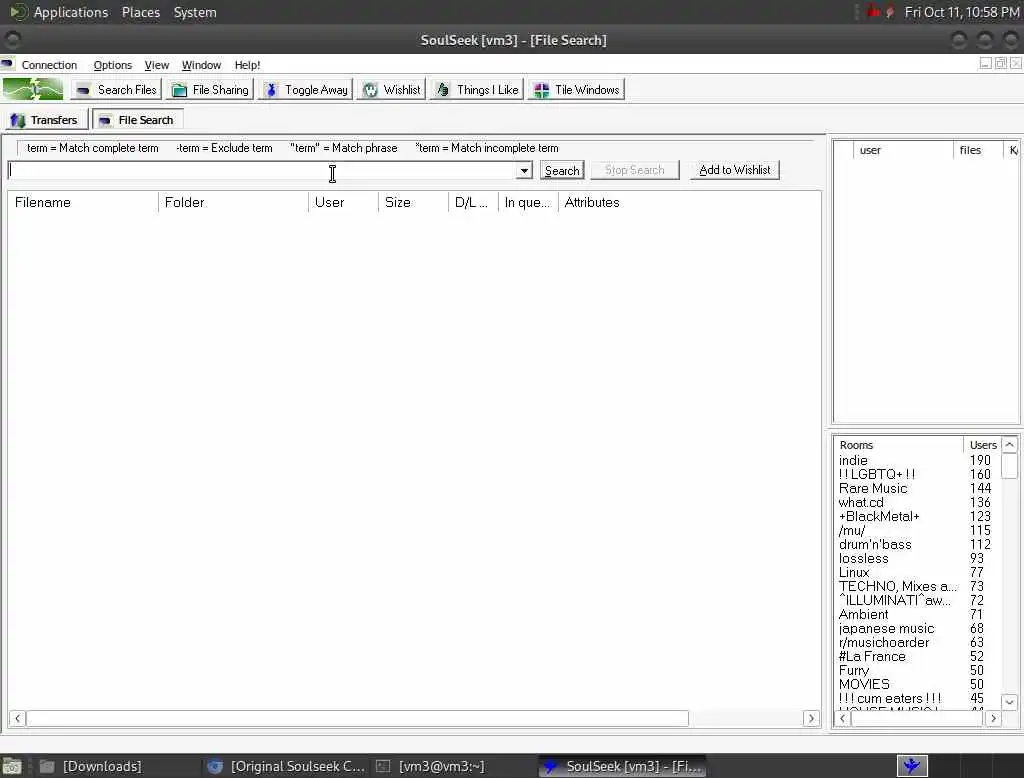This screenshot has height=778, width=1024.
Task: Click the clock showing Fri Oct 11
Action: (962, 12)
